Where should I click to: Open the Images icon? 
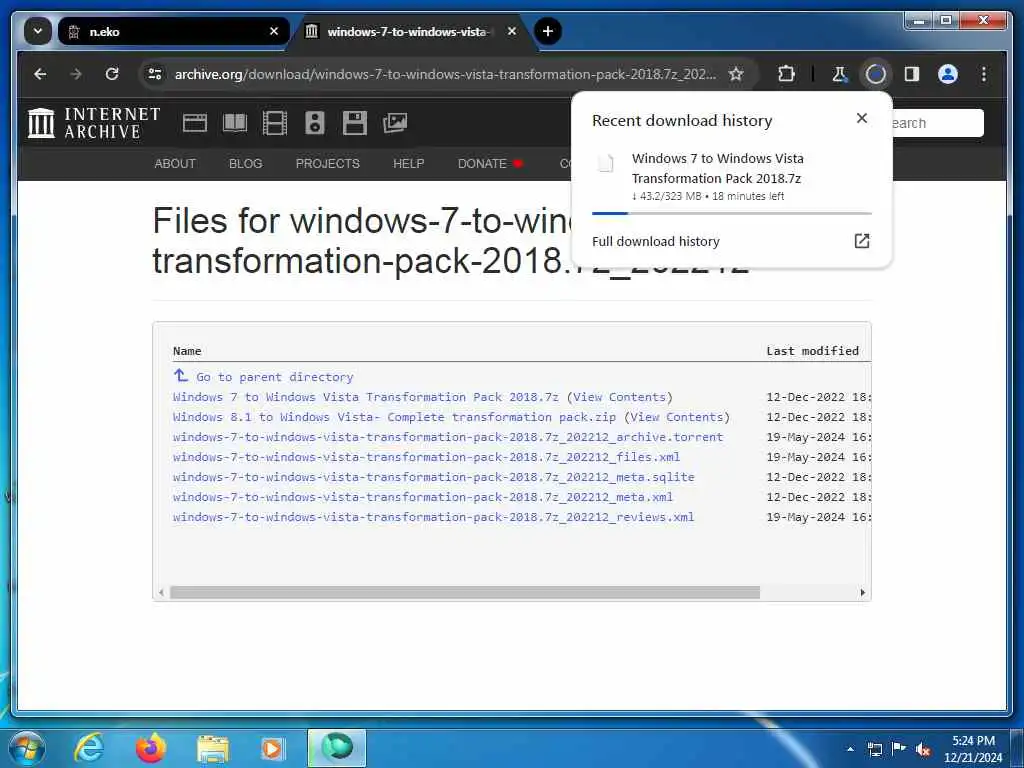(x=395, y=123)
